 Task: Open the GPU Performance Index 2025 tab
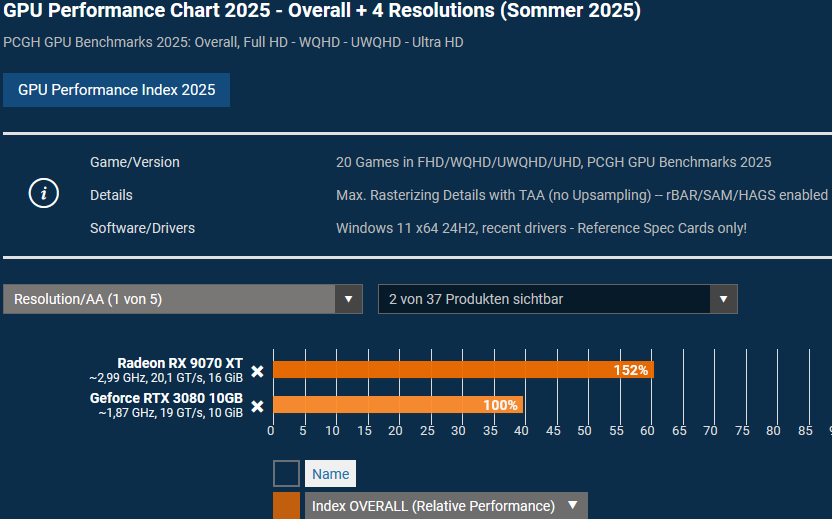click(x=116, y=90)
